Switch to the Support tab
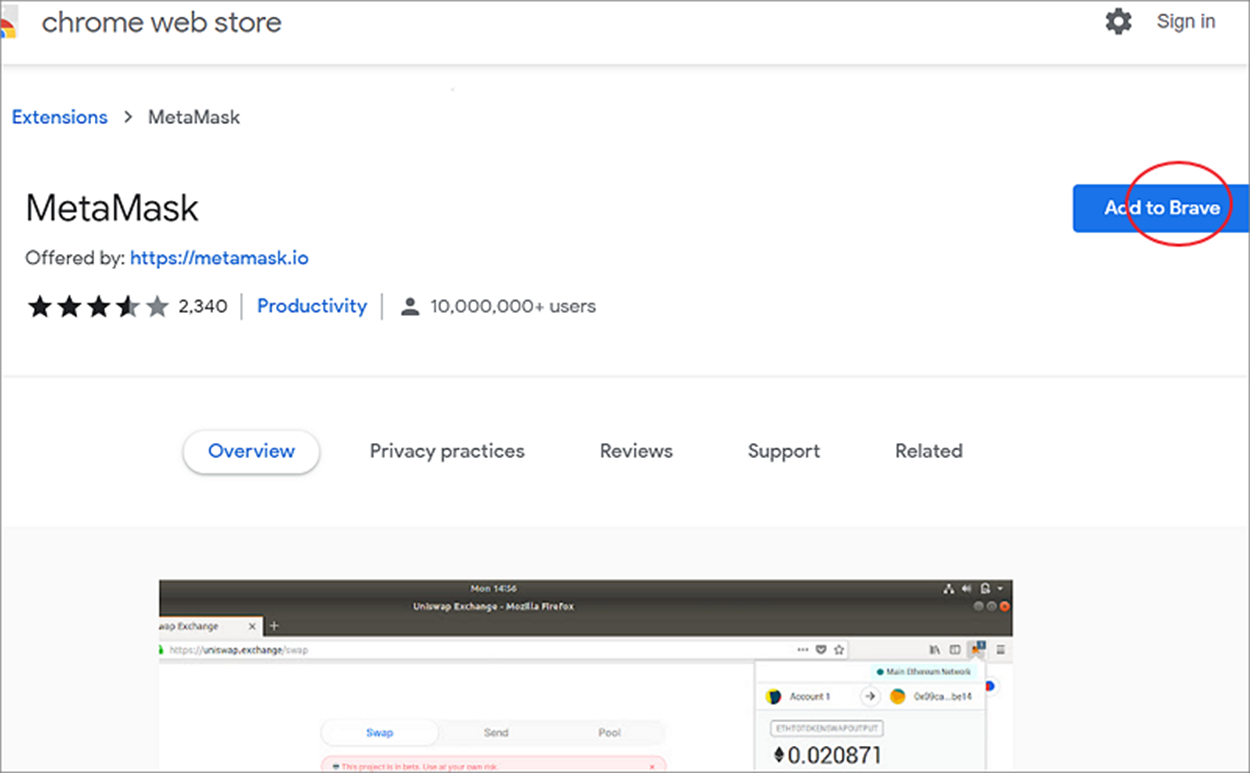This screenshot has width=1250, height=773. tap(784, 451)
